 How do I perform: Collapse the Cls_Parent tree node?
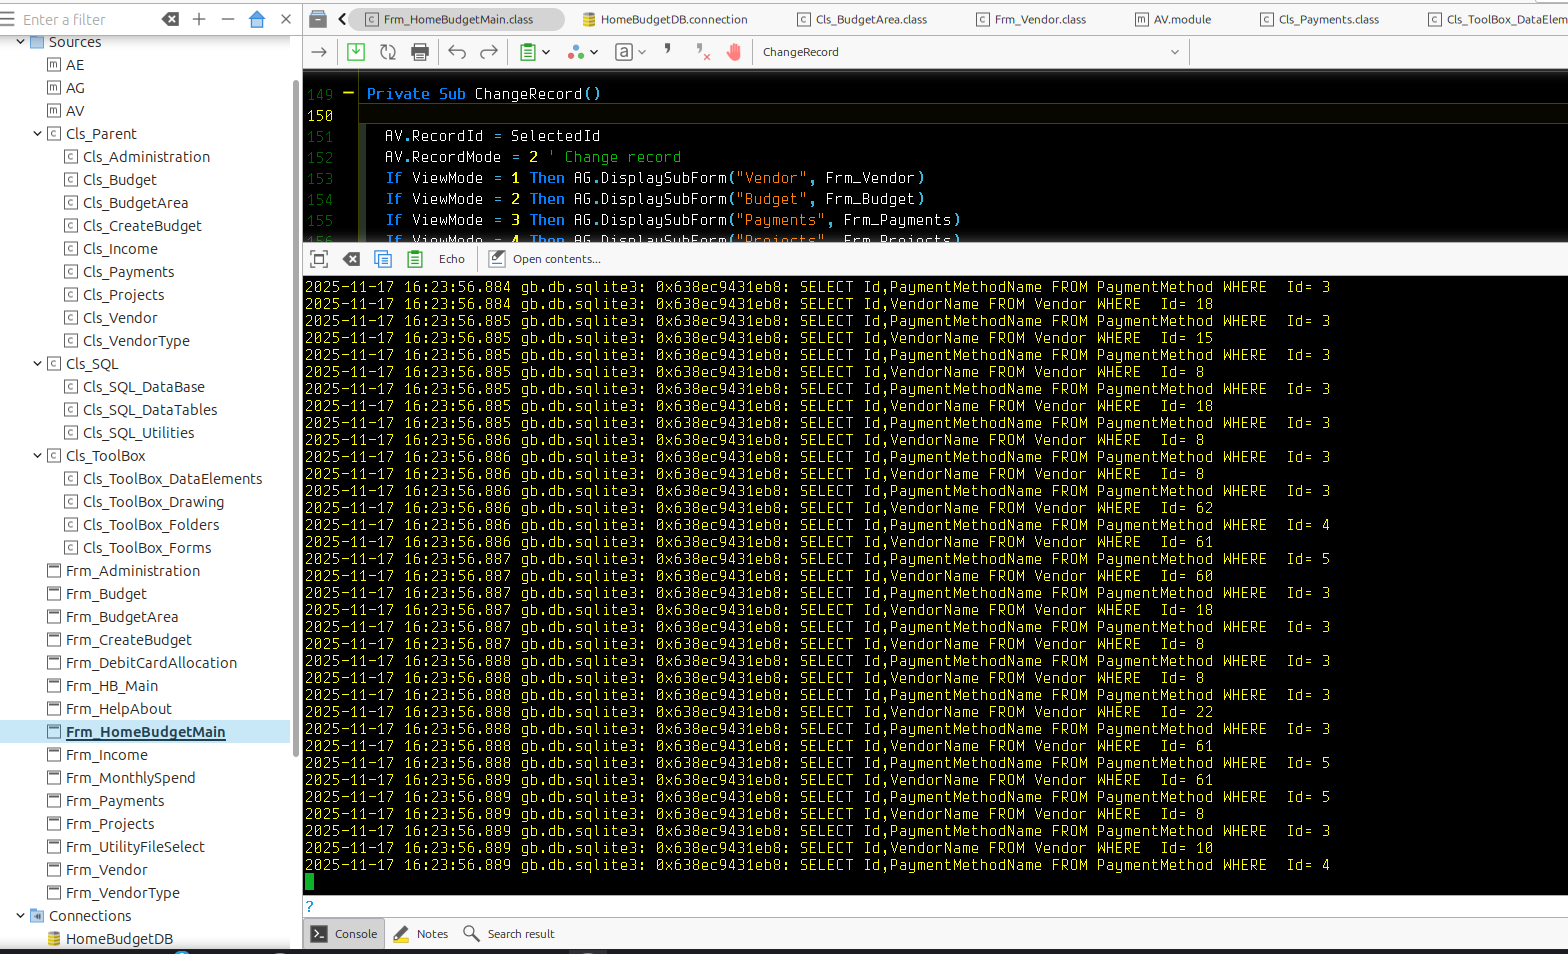[x=38, y=134]
